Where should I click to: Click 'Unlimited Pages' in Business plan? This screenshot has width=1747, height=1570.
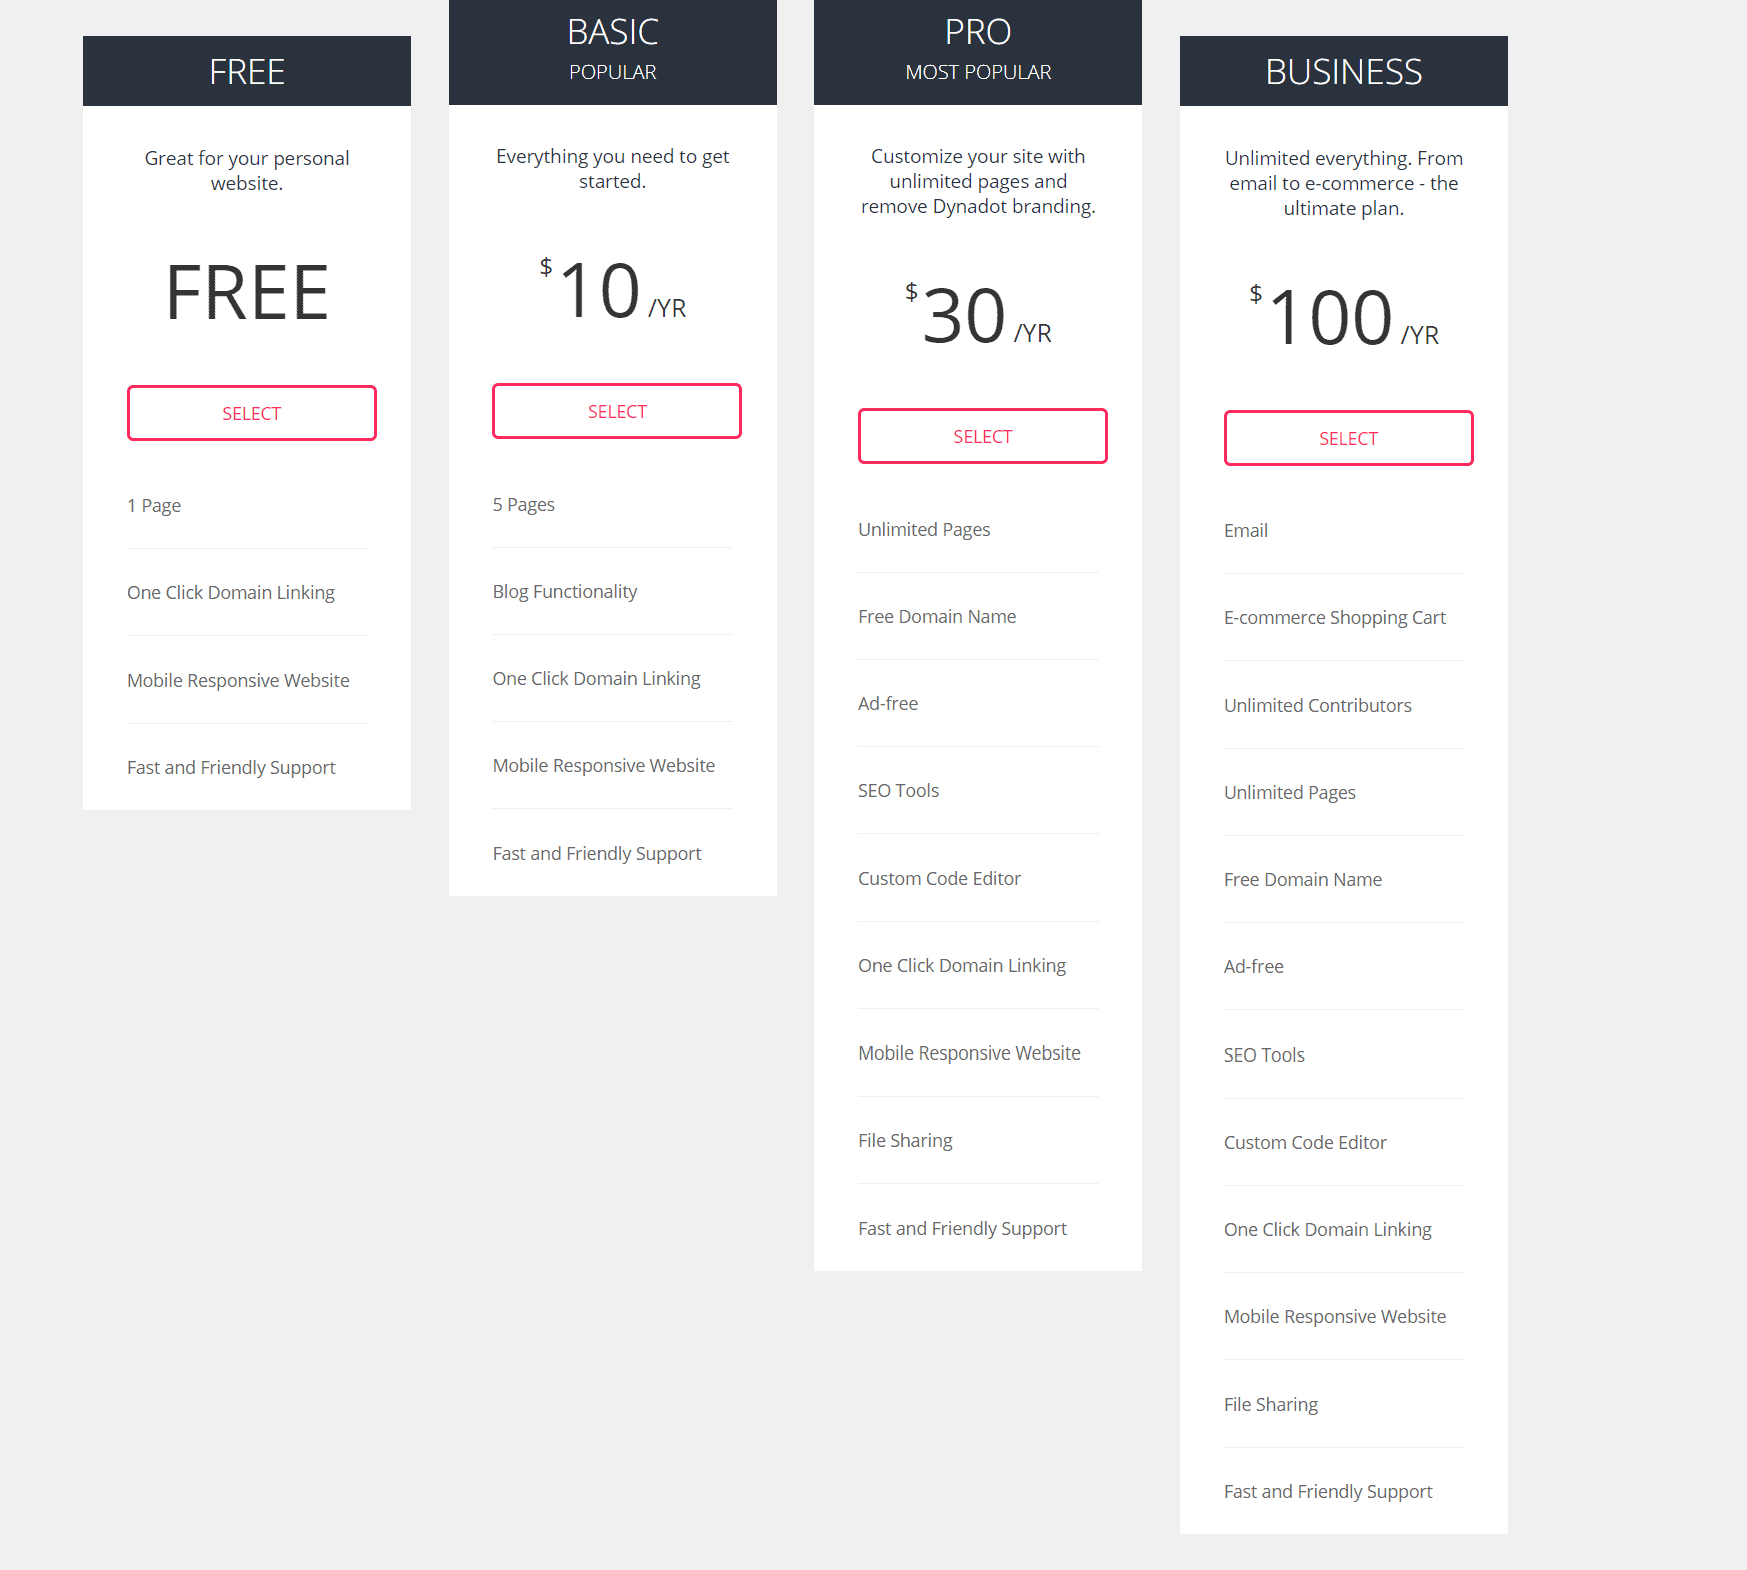pos(1290,792)
